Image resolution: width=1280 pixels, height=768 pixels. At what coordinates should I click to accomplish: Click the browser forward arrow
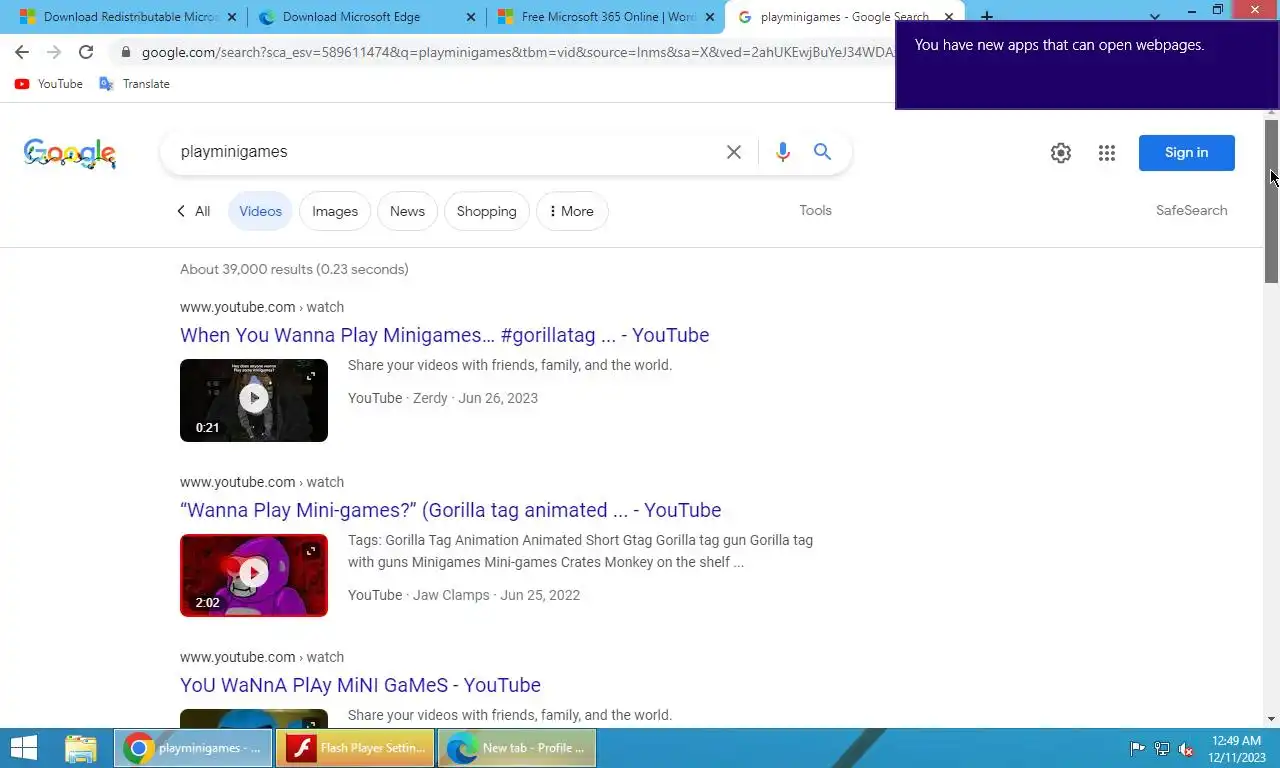[x=54, y=52]
